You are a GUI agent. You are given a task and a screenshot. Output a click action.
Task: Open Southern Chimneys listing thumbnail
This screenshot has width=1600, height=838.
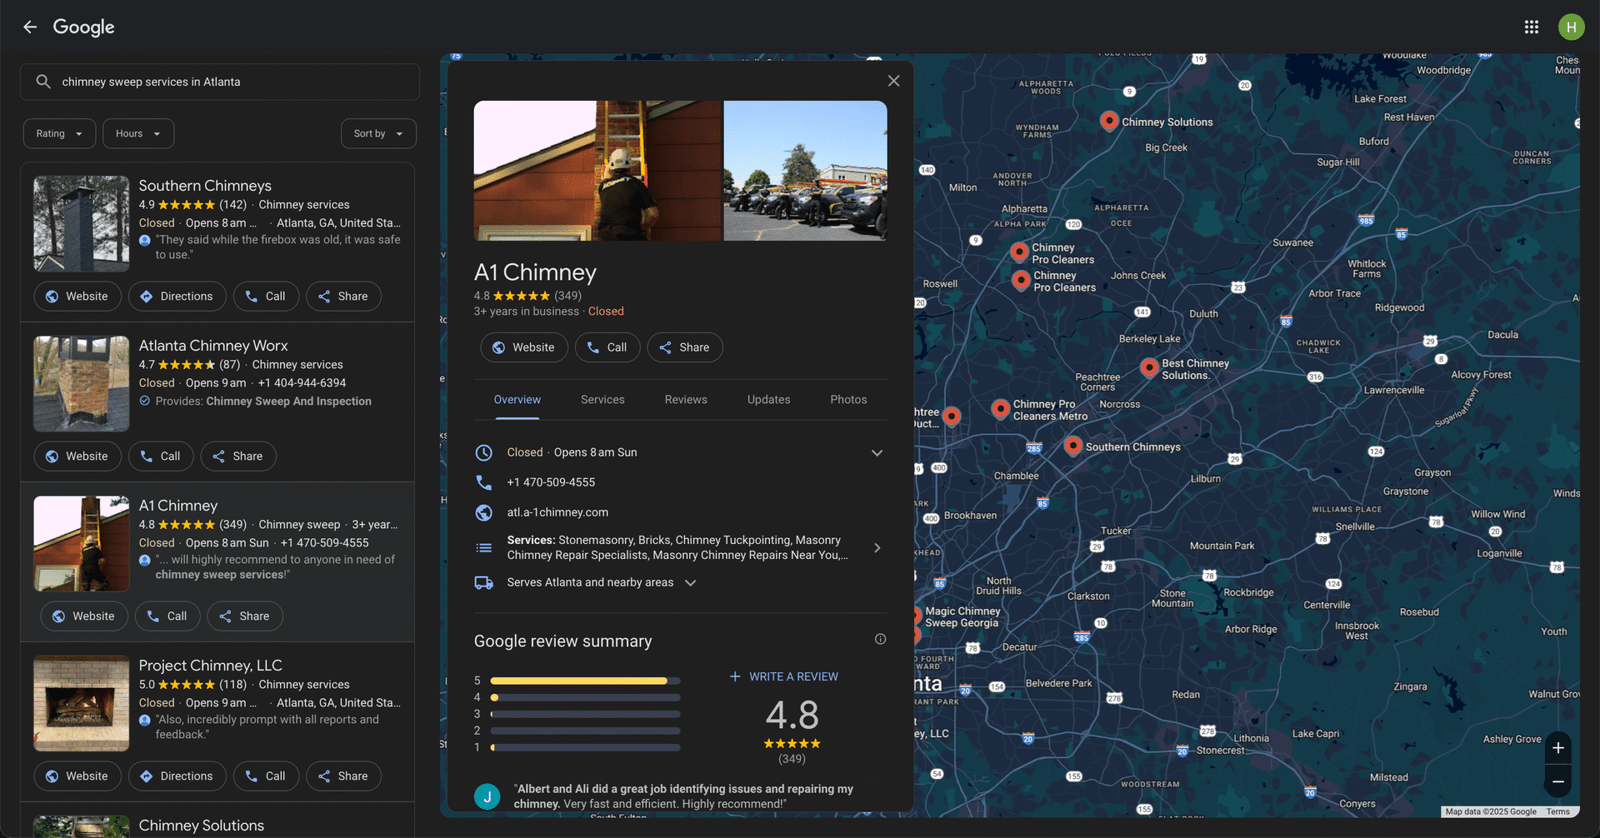coord(81,224)
